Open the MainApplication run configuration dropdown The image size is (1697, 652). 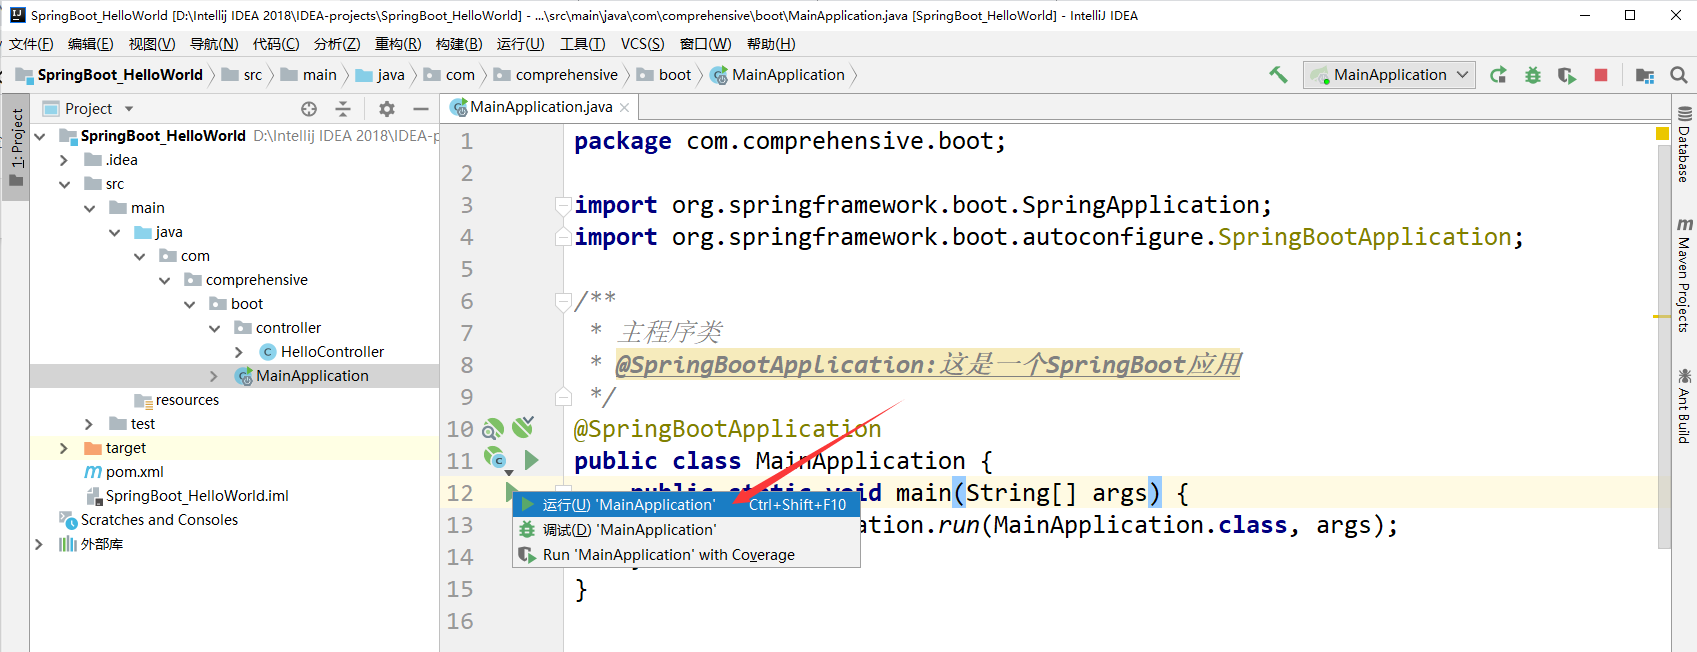coord(1389,75)
